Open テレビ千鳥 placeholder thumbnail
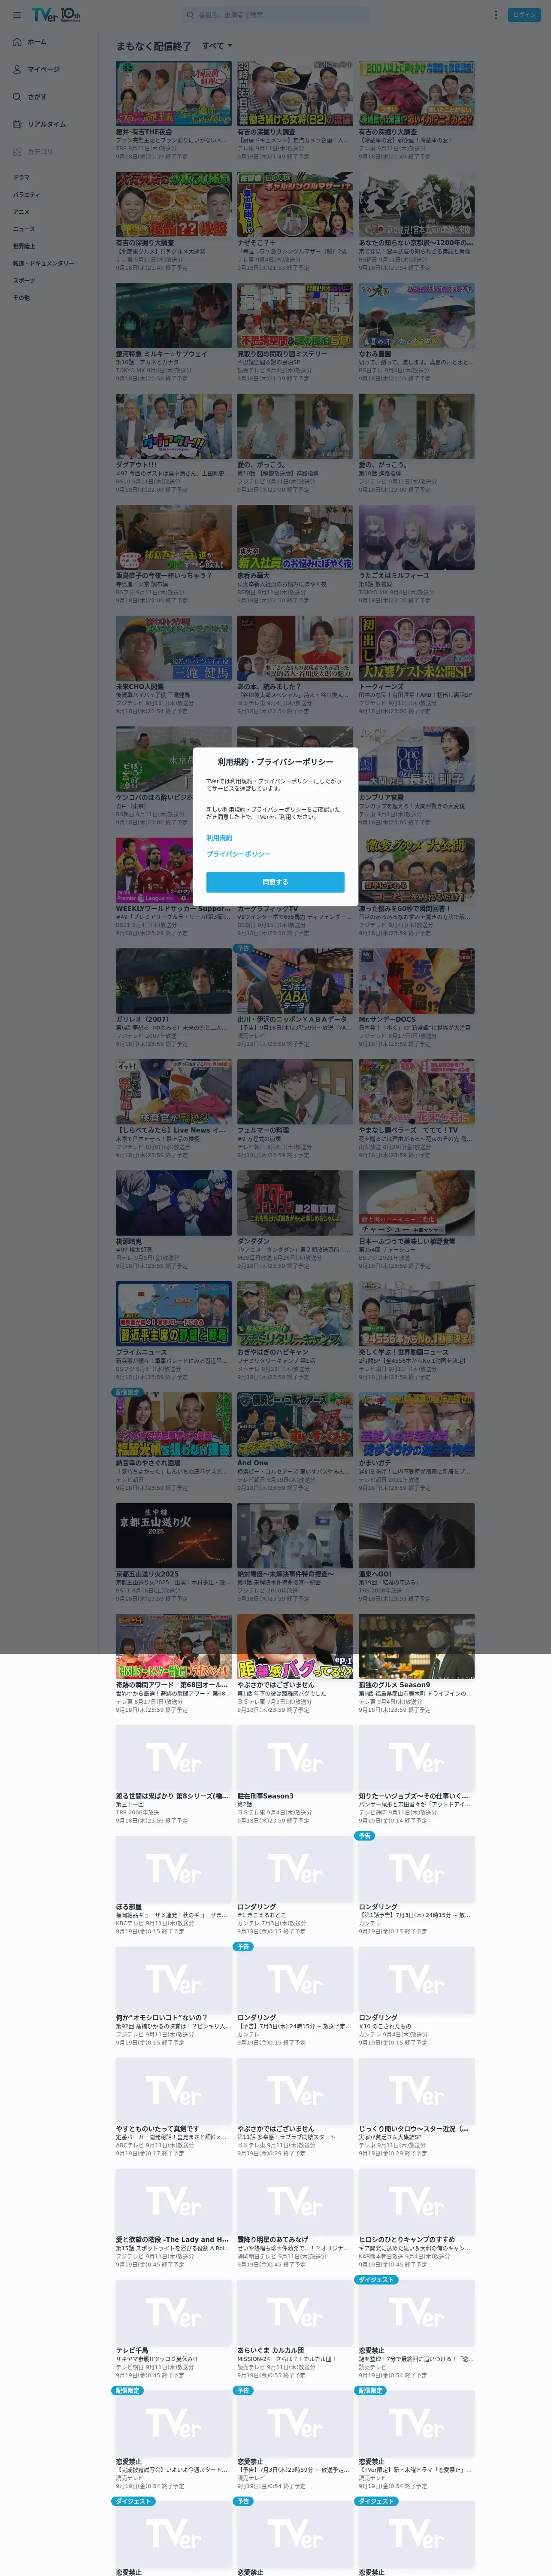This screenshot has width=551, height=2576. (x=173, y=2313)
